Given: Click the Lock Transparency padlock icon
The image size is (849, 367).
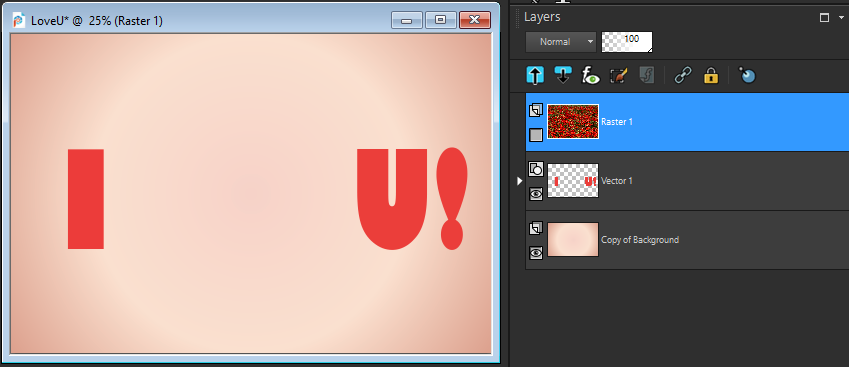Looking at the screenshot, I should point(710,75).
